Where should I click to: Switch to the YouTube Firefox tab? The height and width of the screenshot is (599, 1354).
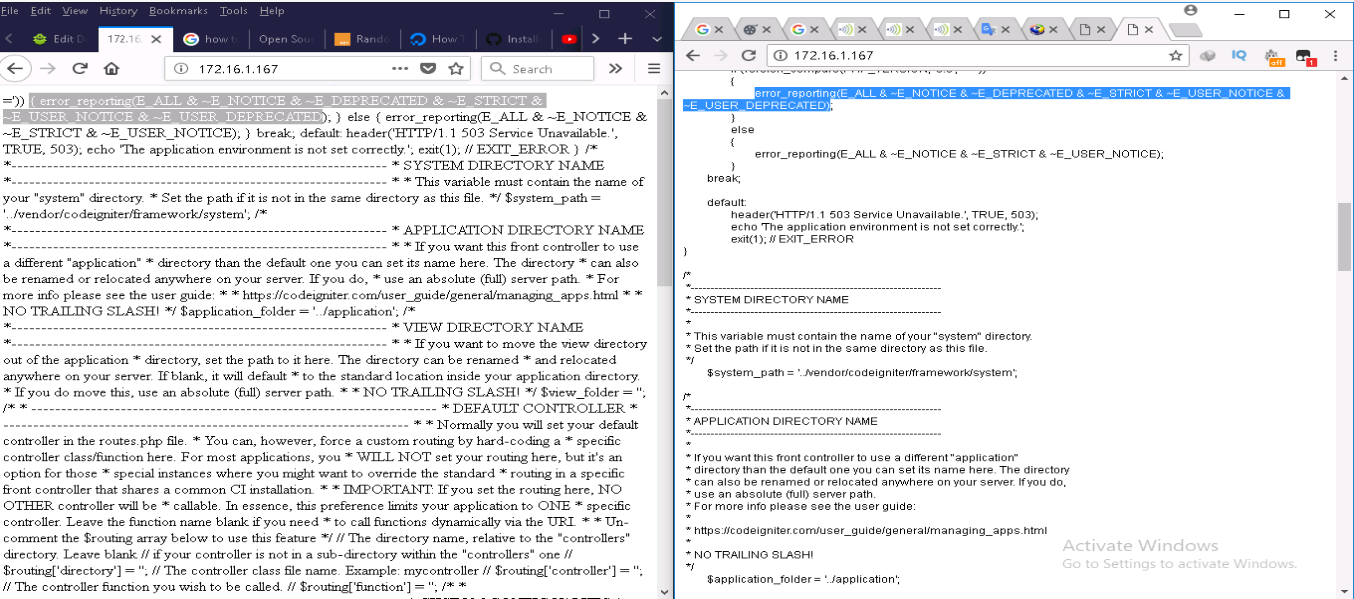[568, 39]
